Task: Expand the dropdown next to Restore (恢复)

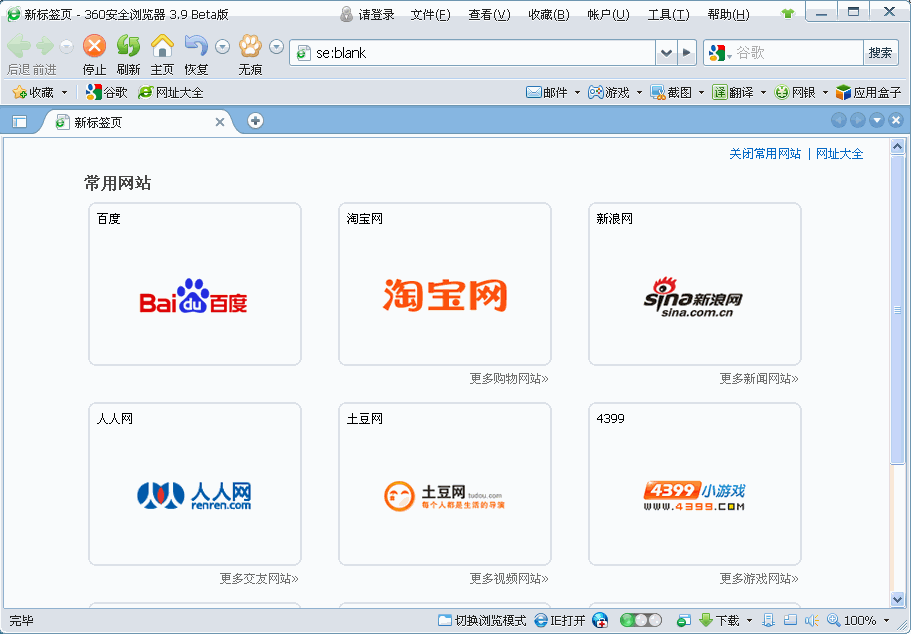Action: click(x=222, y=46)
